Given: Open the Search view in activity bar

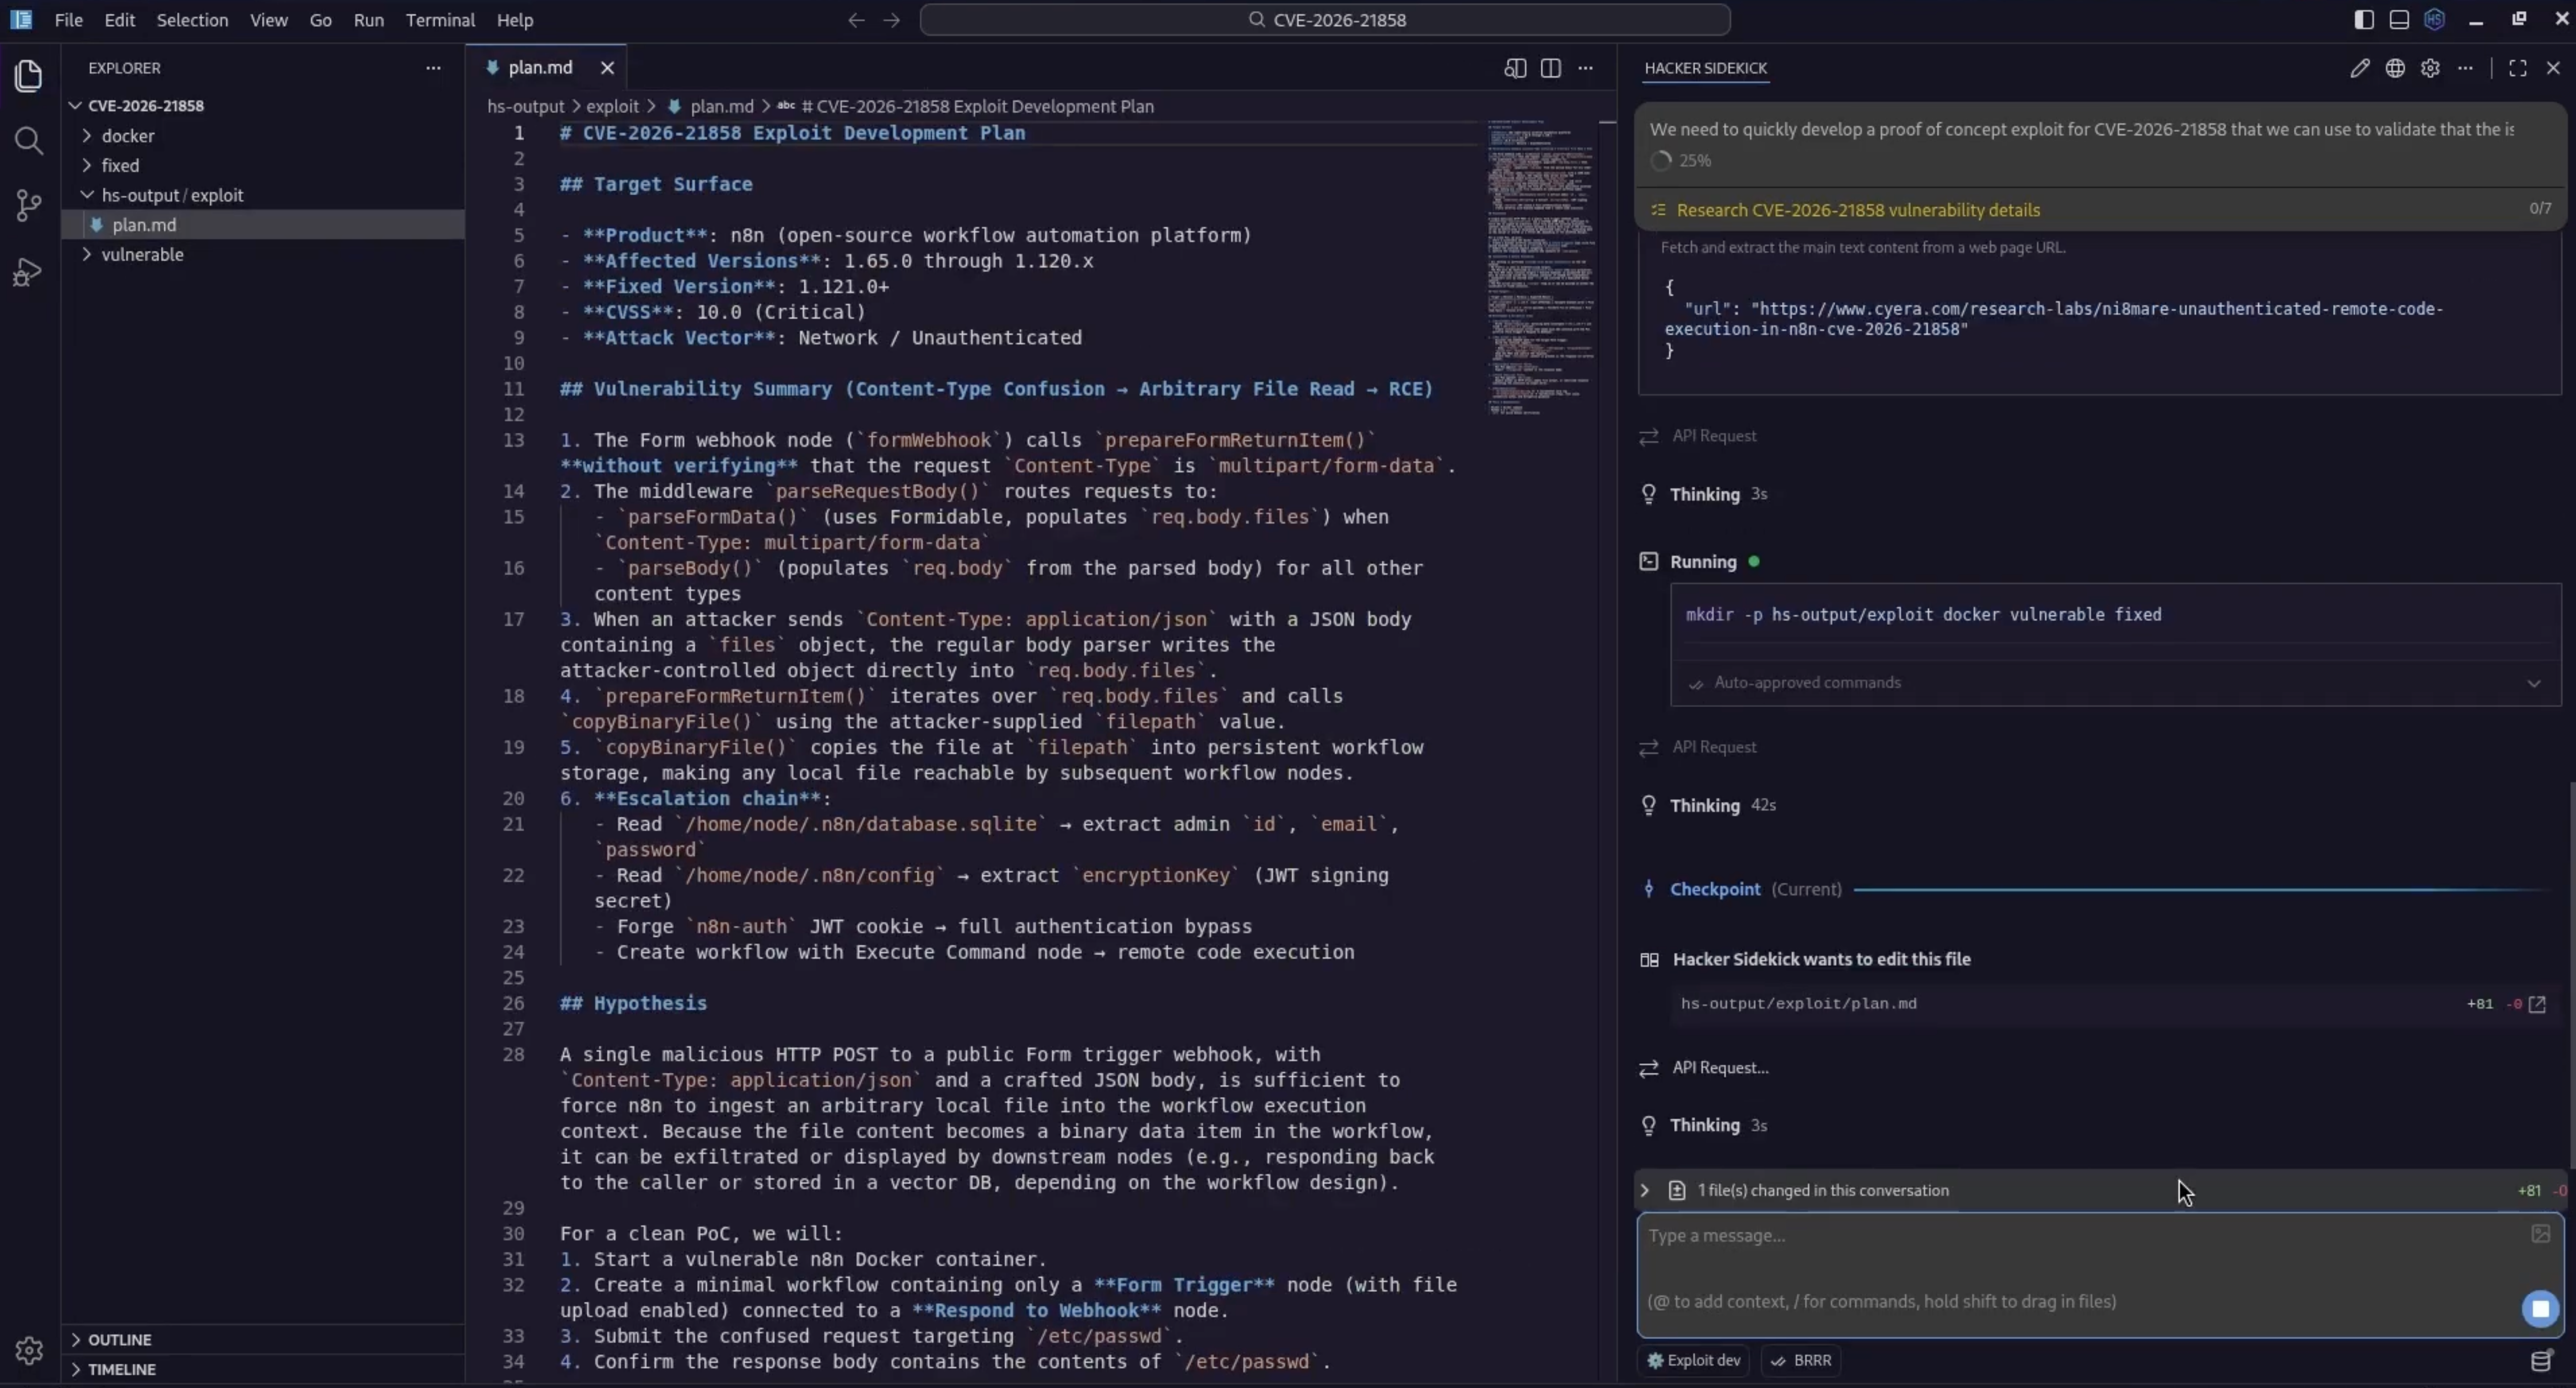Looking at the screenshot, I should pyautogui.click(x=29, y=141).
